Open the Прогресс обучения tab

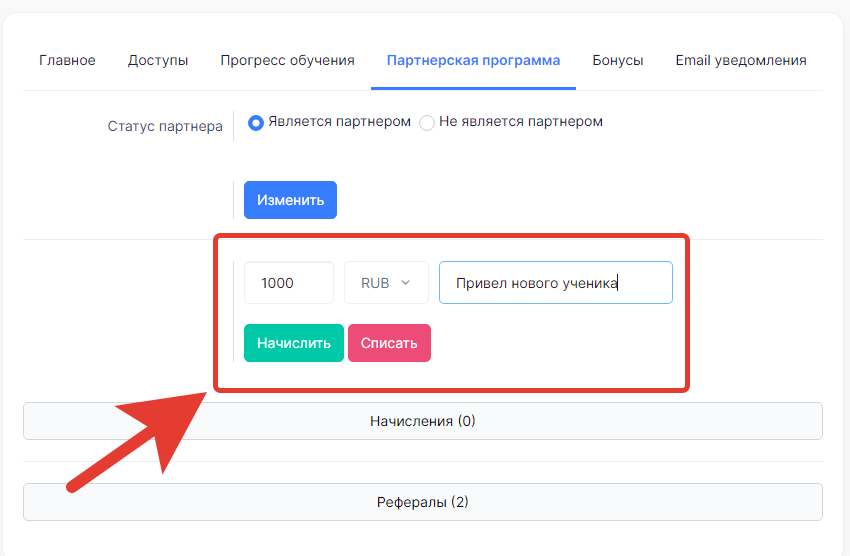(x=287, y=60)
